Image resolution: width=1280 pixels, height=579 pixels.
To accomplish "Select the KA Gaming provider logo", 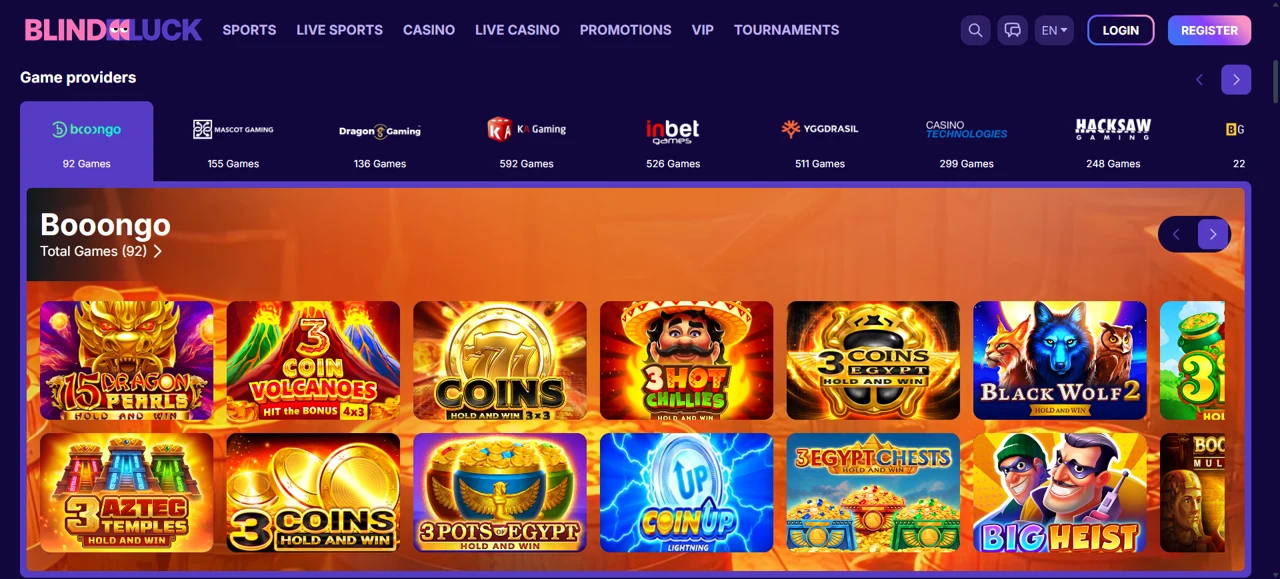I will [x=527, y=129].
